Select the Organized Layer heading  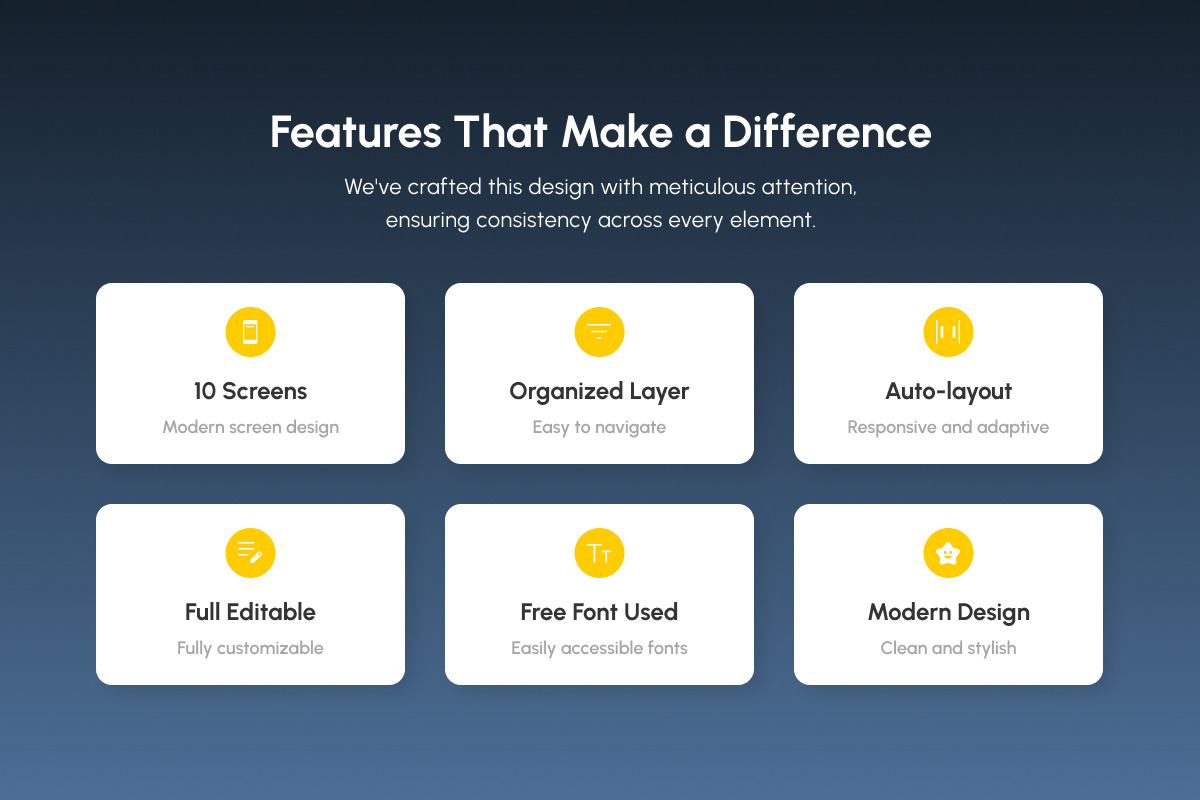(599, 392)
